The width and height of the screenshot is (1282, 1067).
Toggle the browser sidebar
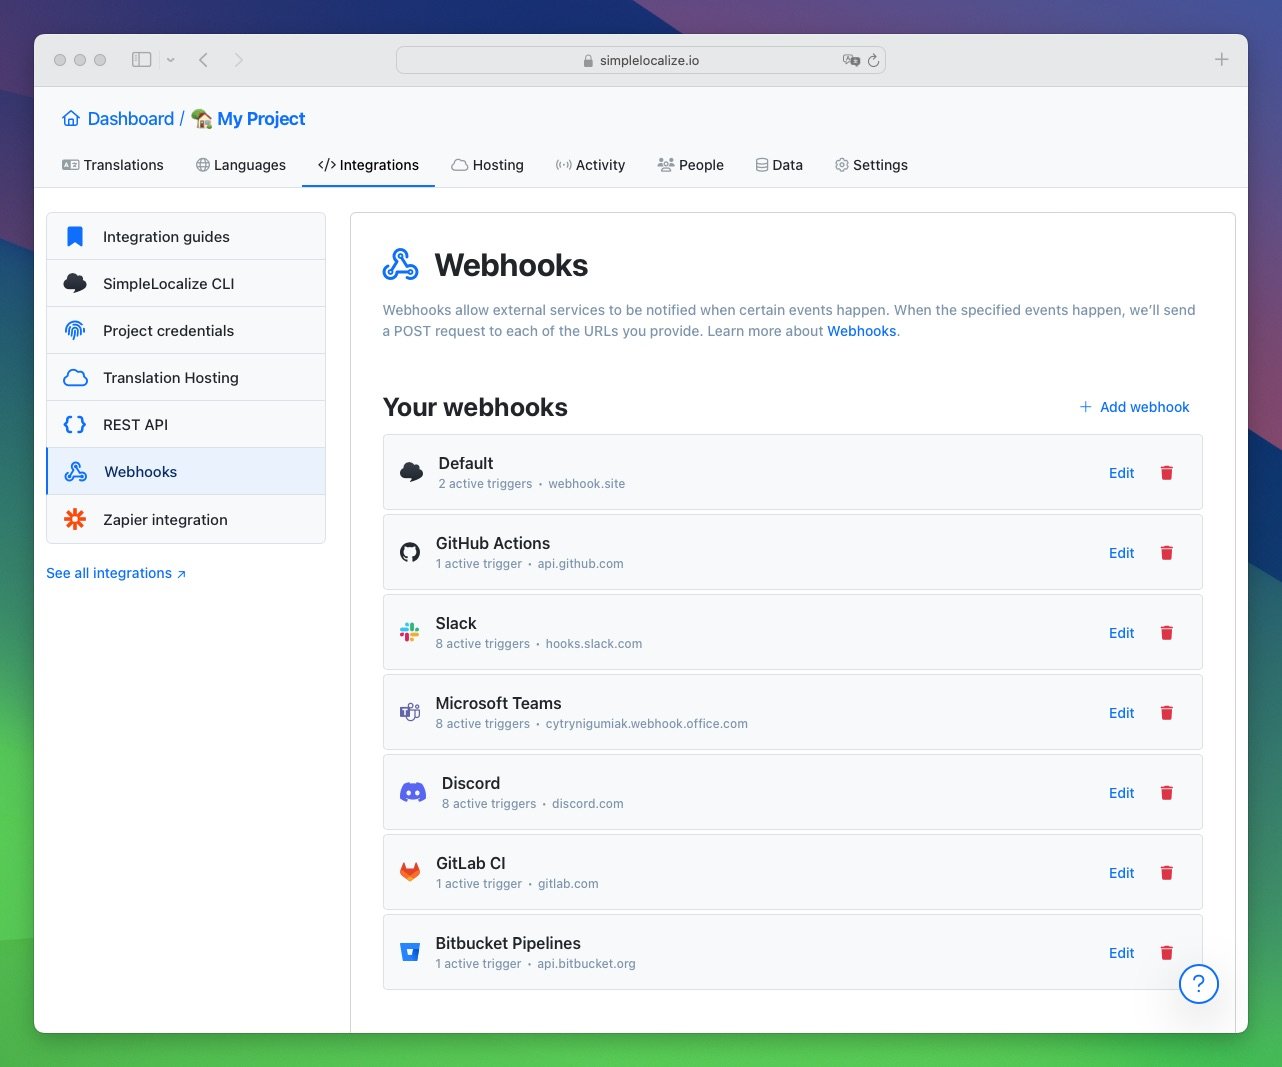pos(142,60)
